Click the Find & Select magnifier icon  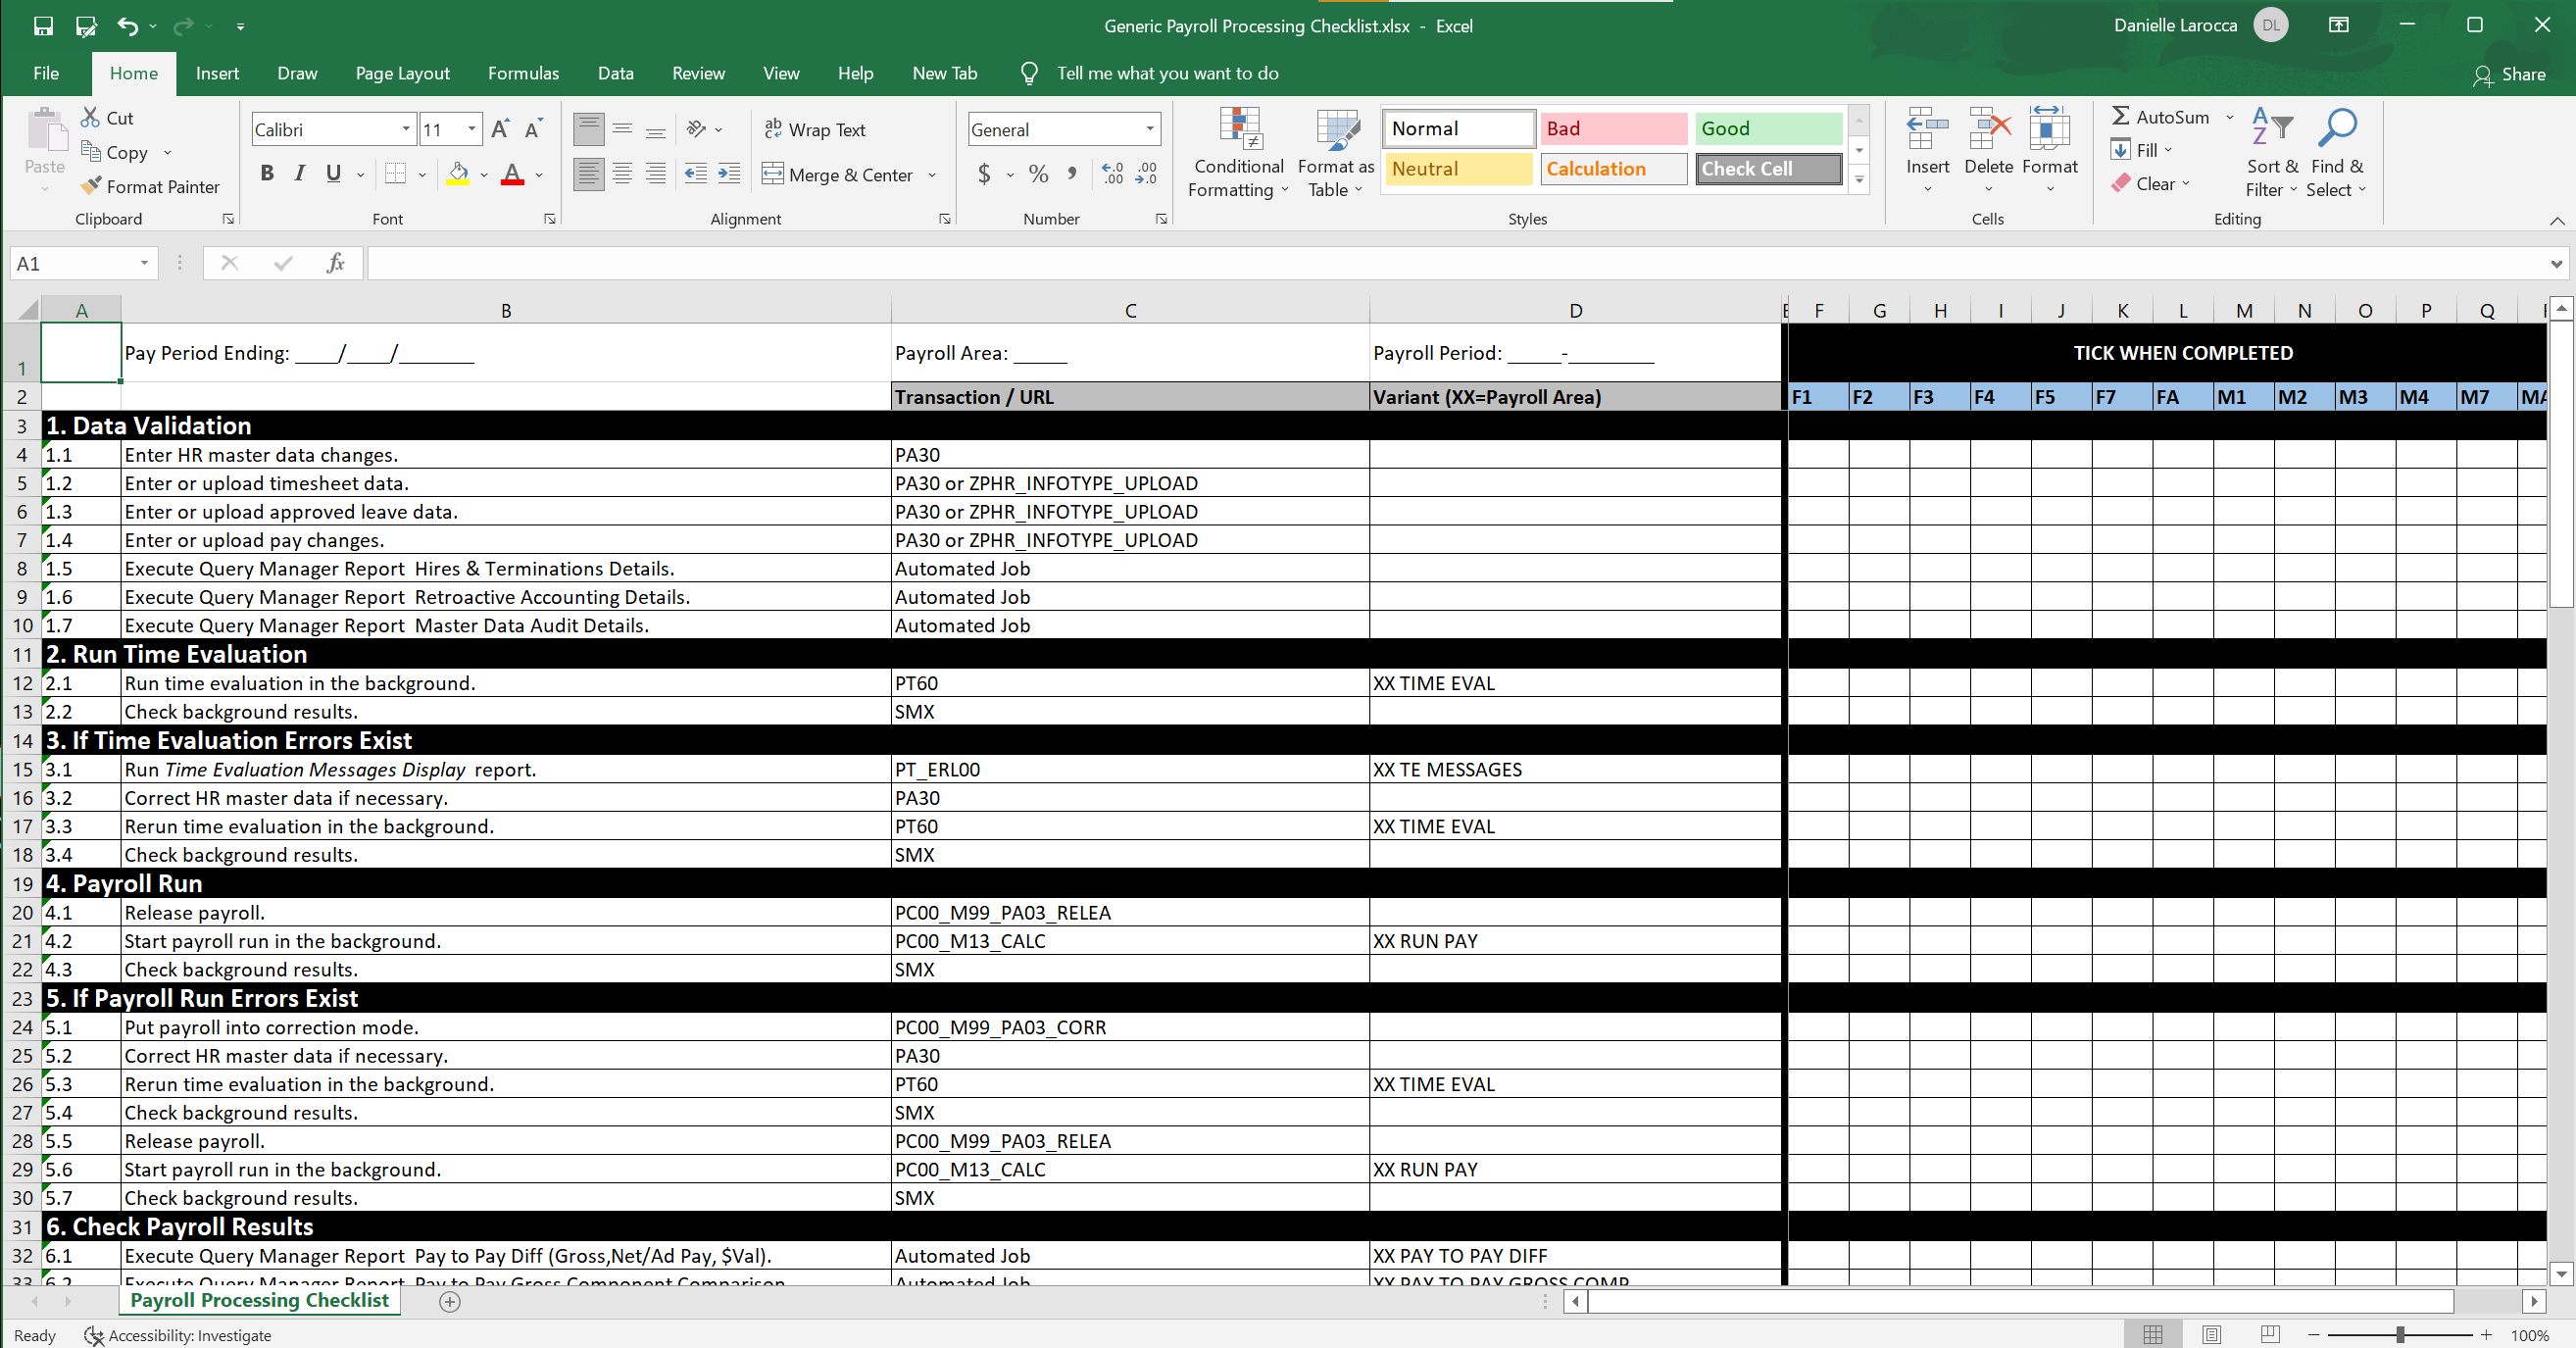click(x=2336, y=130)
